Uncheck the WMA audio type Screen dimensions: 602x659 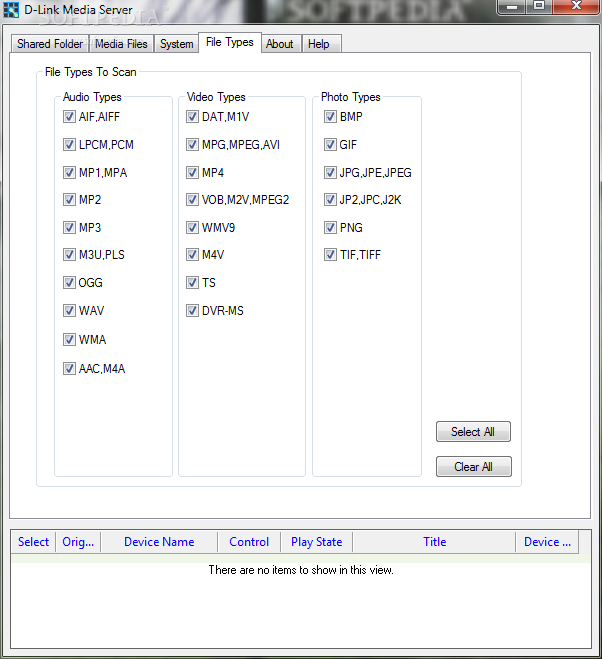(69, 339)
